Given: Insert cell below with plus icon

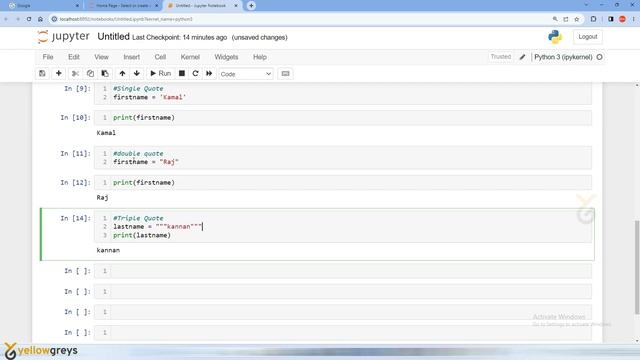Looking at the screenshot, I should [59, 73].
